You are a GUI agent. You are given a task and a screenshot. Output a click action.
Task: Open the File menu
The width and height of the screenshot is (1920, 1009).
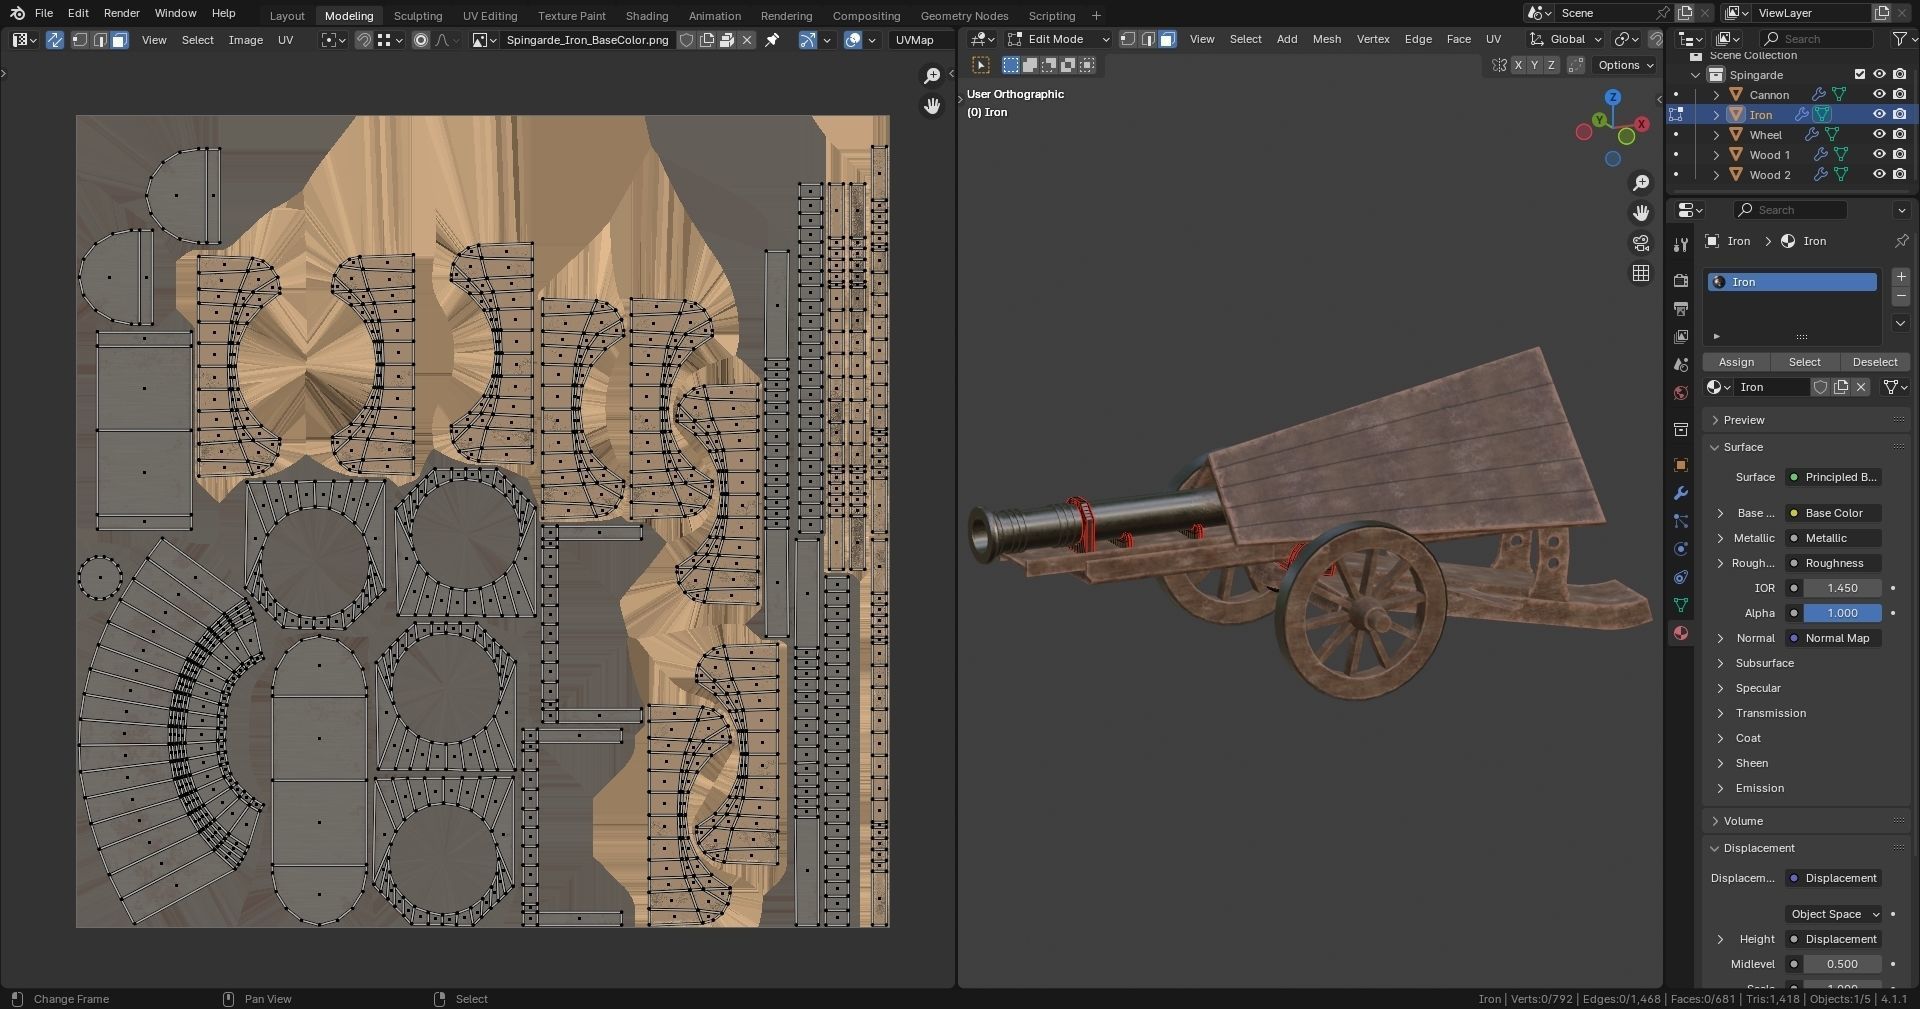(44, 13)
